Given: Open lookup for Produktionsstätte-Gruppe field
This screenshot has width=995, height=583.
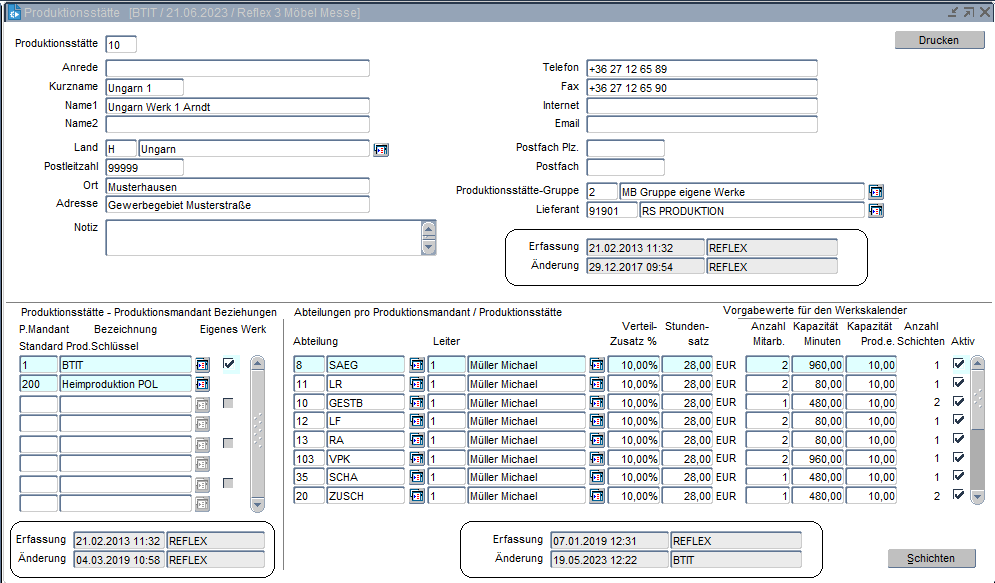Looking at the screenshot, I should 876,191.
